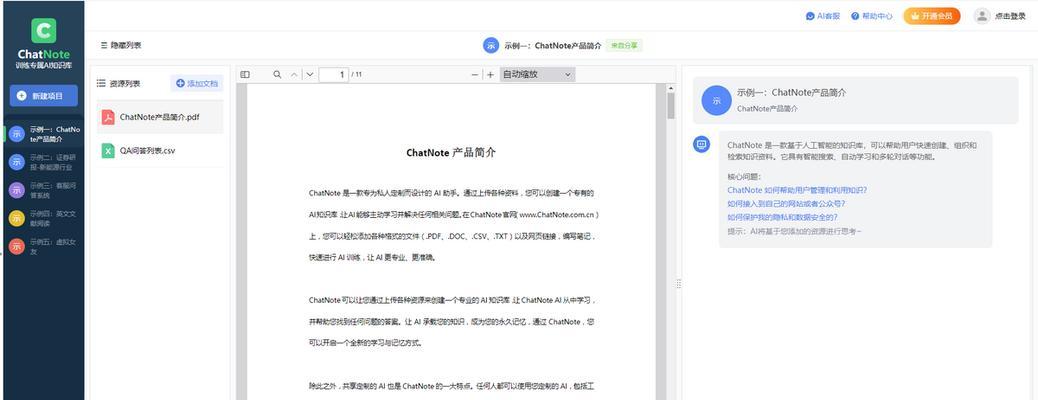Hide the list with 隐藏列表
The width and height of the screenshot is (1038, 400).
pyautogui.click(x=120, y=46)
